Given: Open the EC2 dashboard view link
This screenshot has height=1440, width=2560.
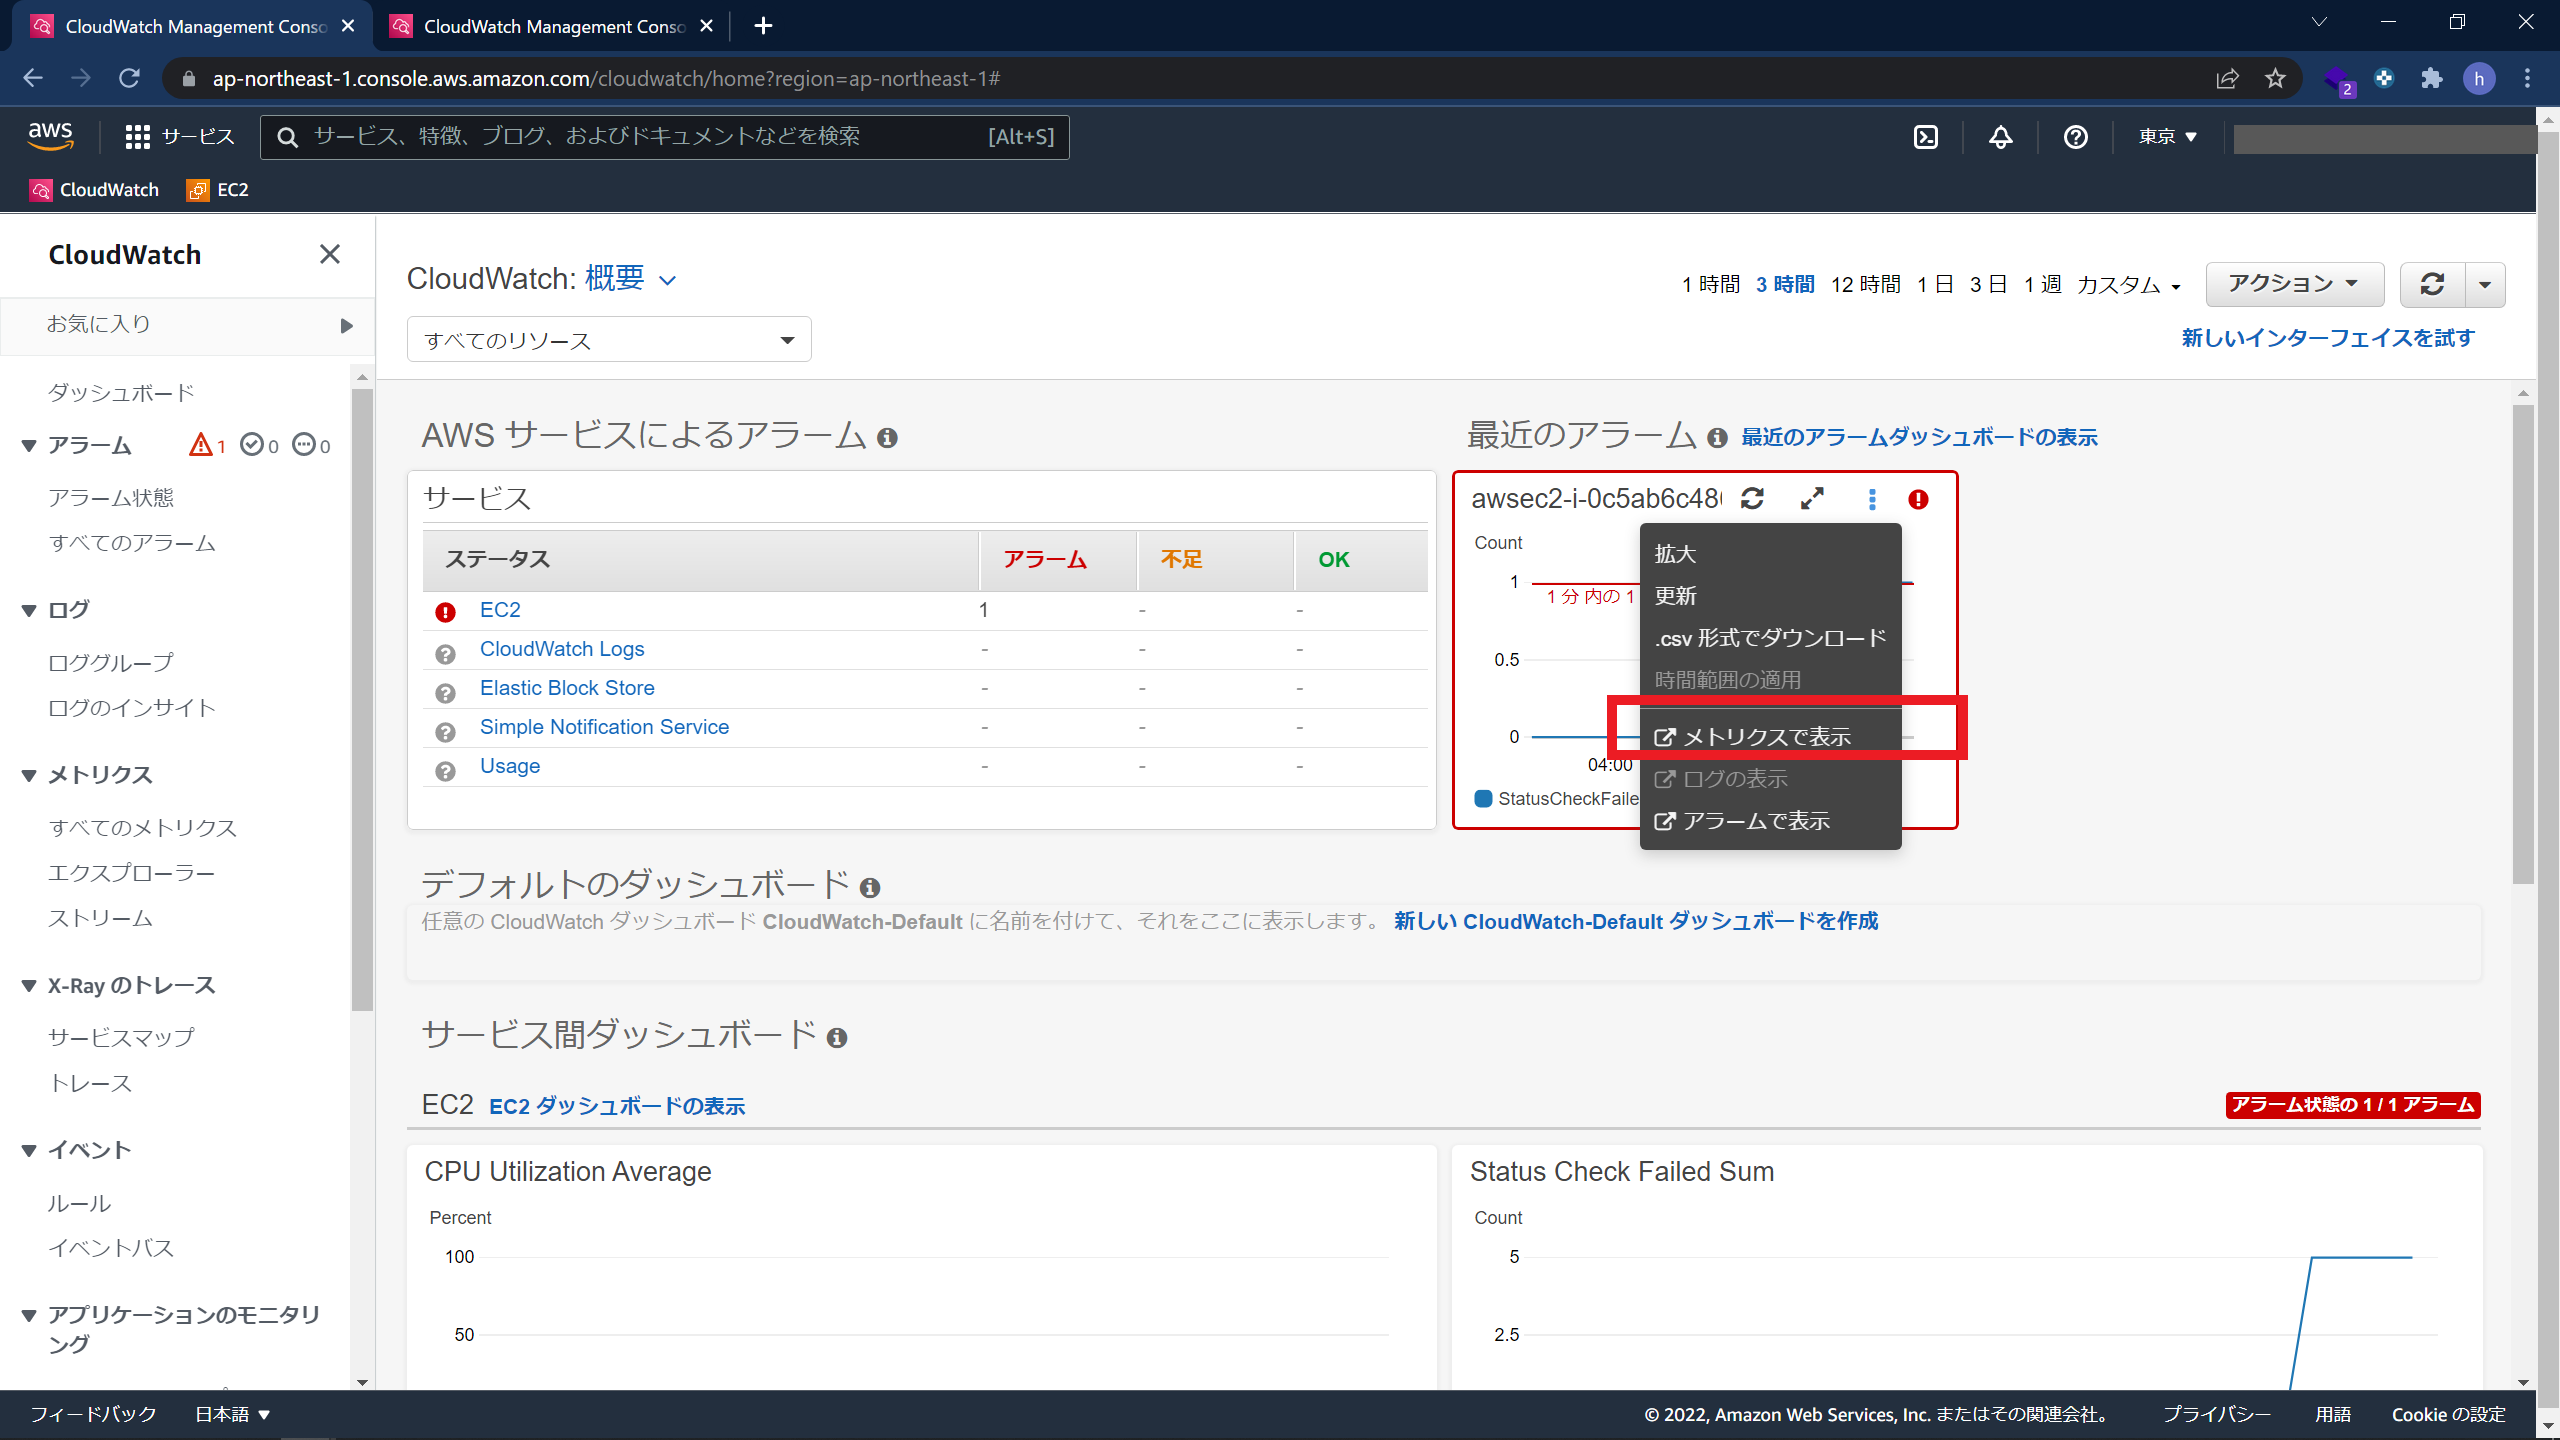Looking at the screenshot, I should click(617, 1106).
